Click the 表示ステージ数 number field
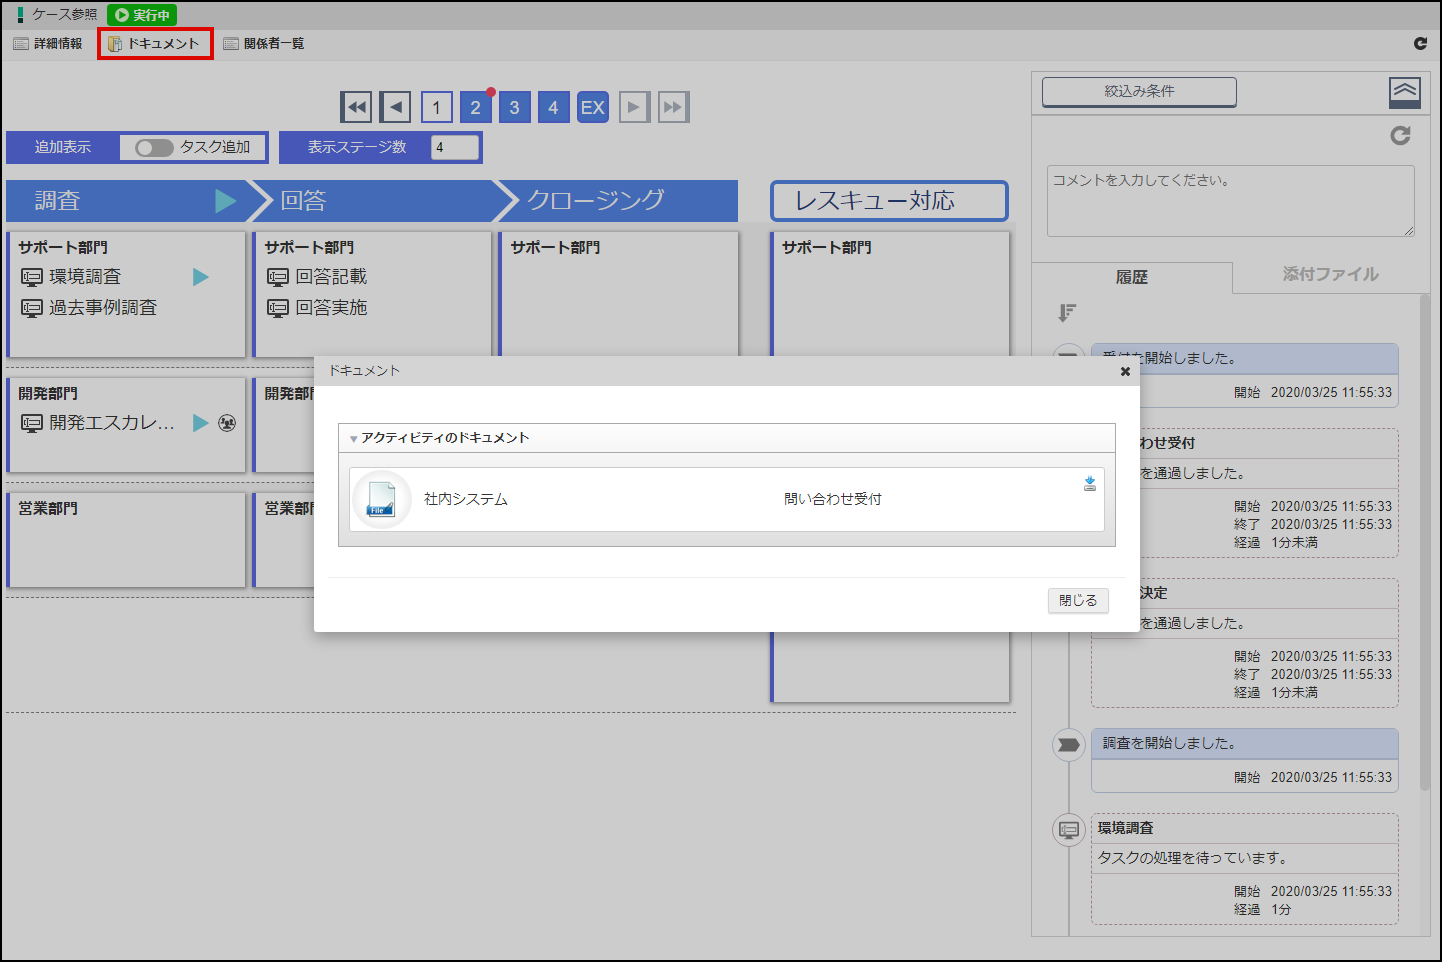 [x=454, y=148]
